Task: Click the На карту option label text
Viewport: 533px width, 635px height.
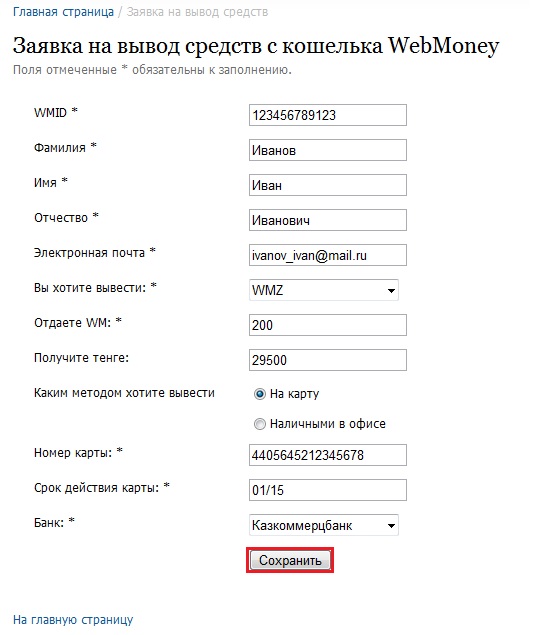Action: pyautogui.click(x=294, y=394)
